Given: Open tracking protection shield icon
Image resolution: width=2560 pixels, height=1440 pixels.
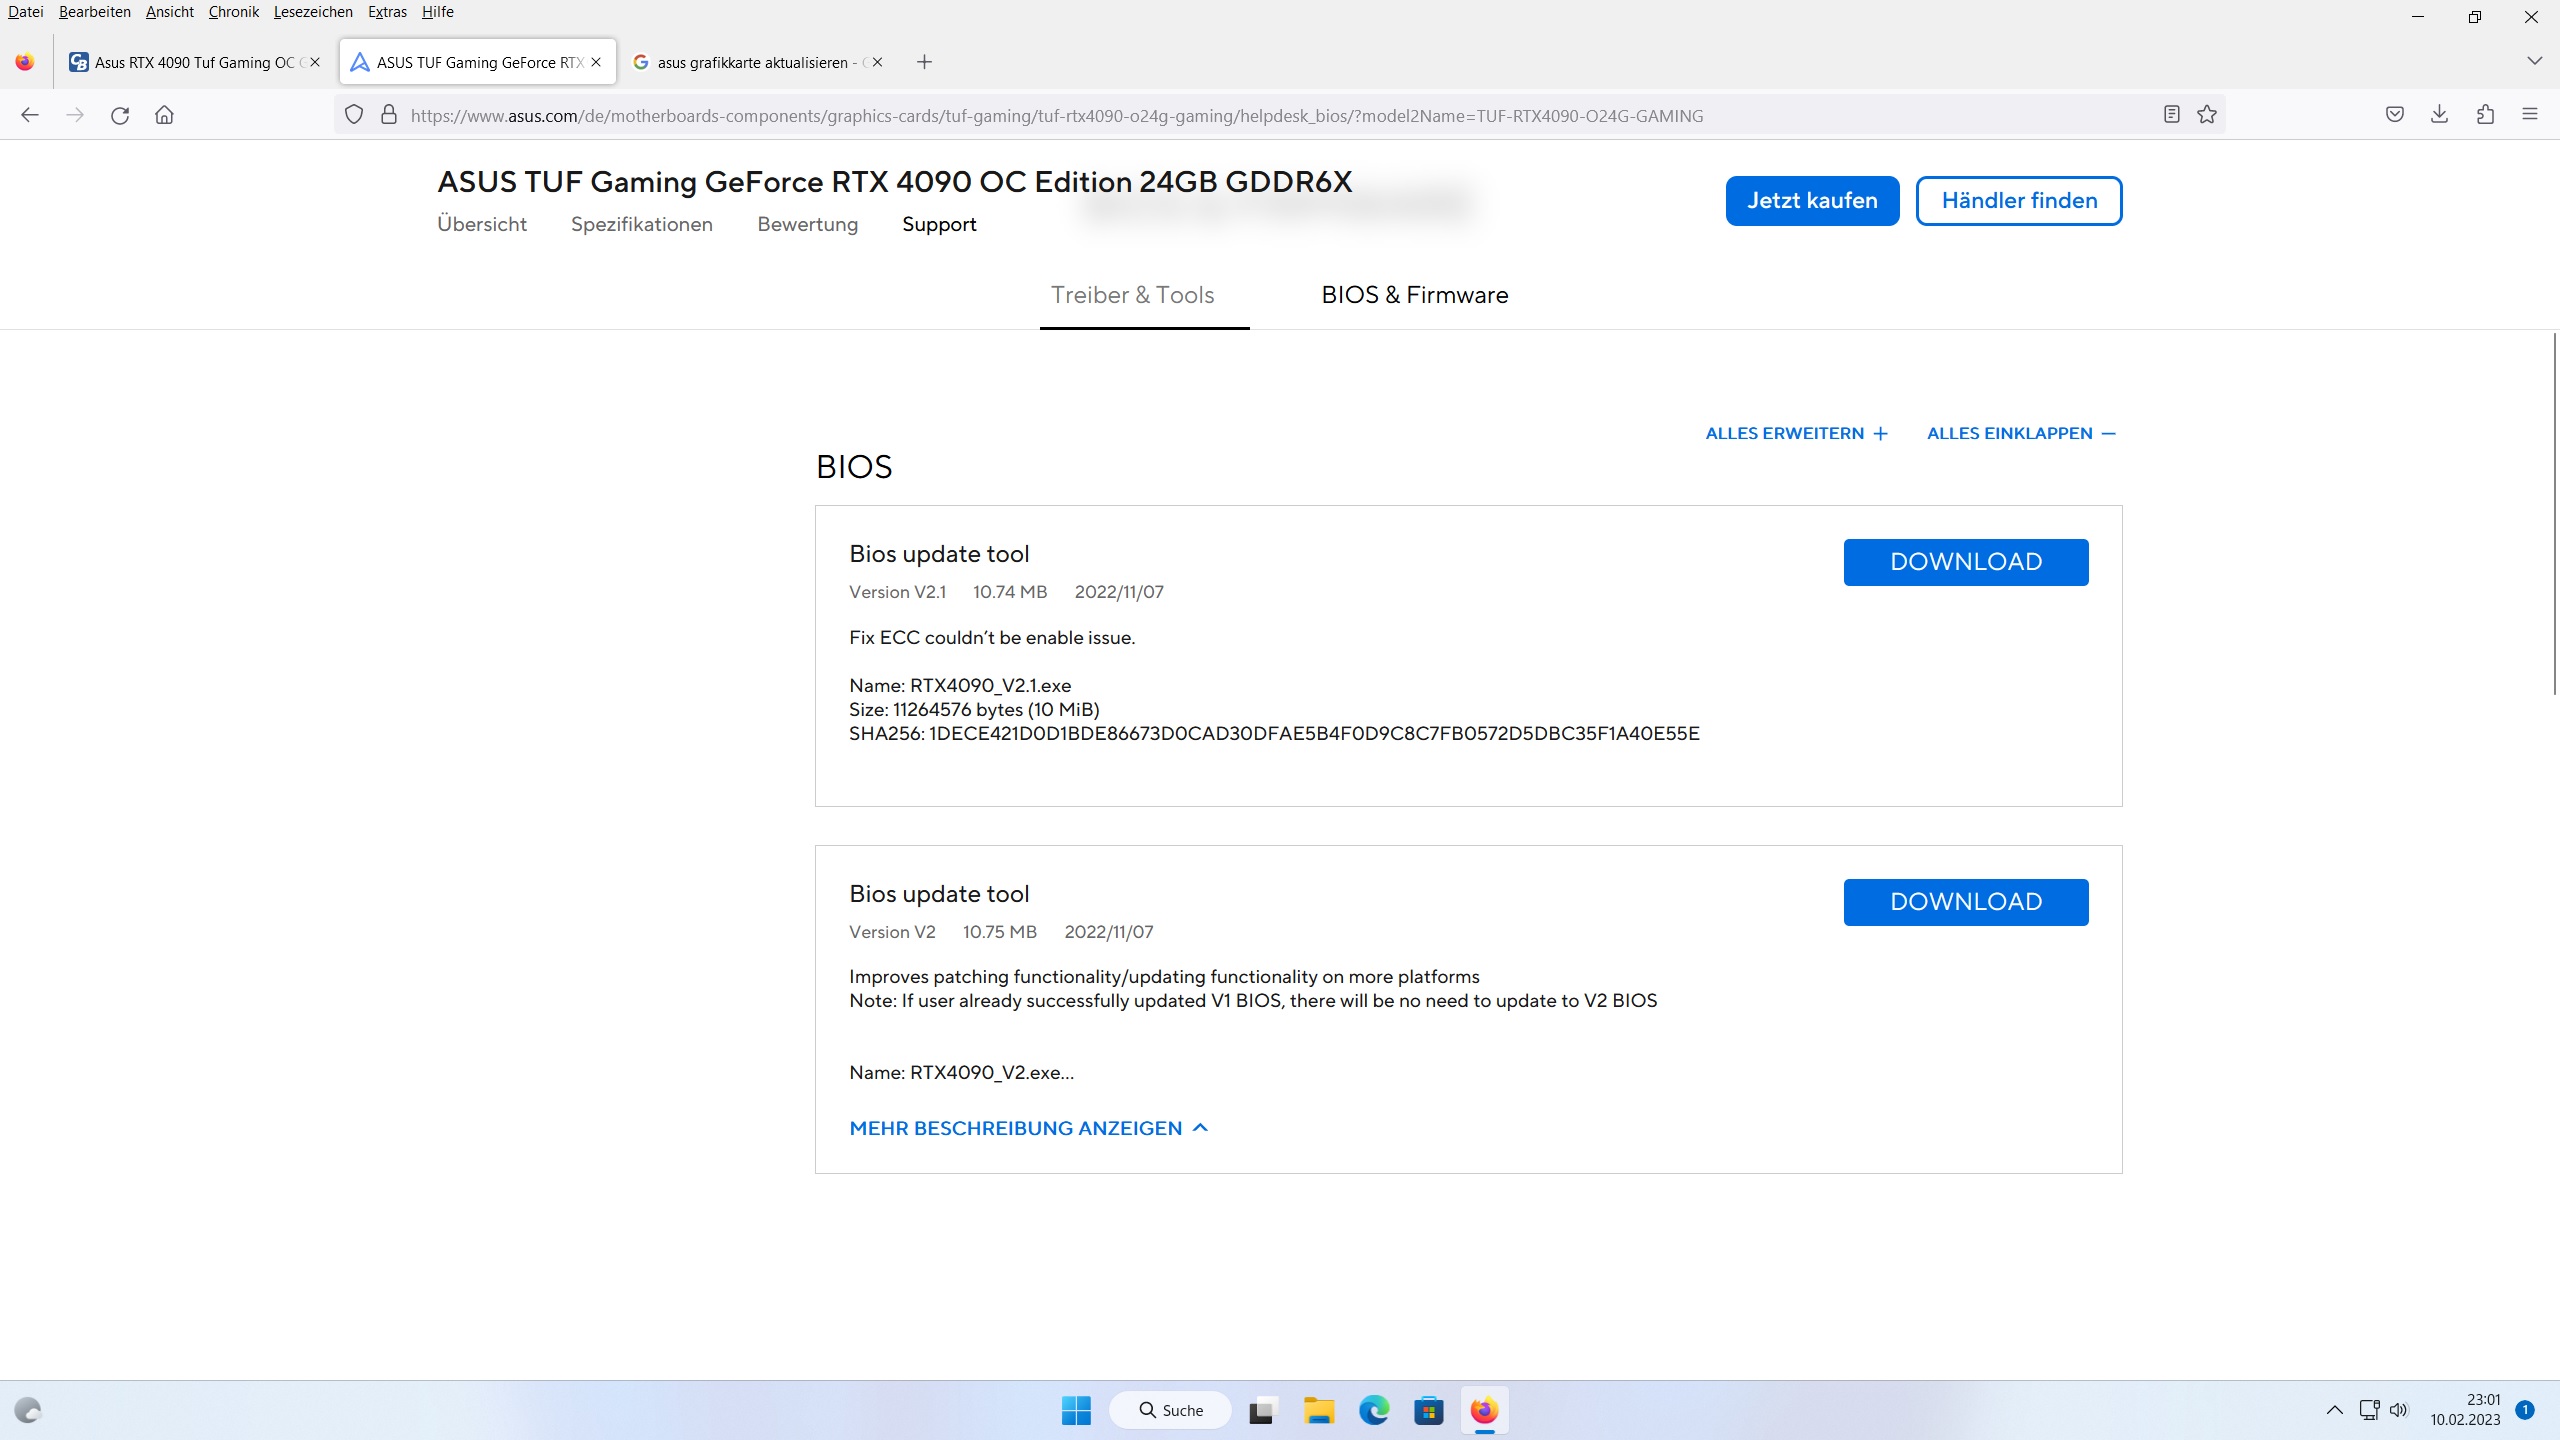Looking at the screenshot, I should (353, 115).
